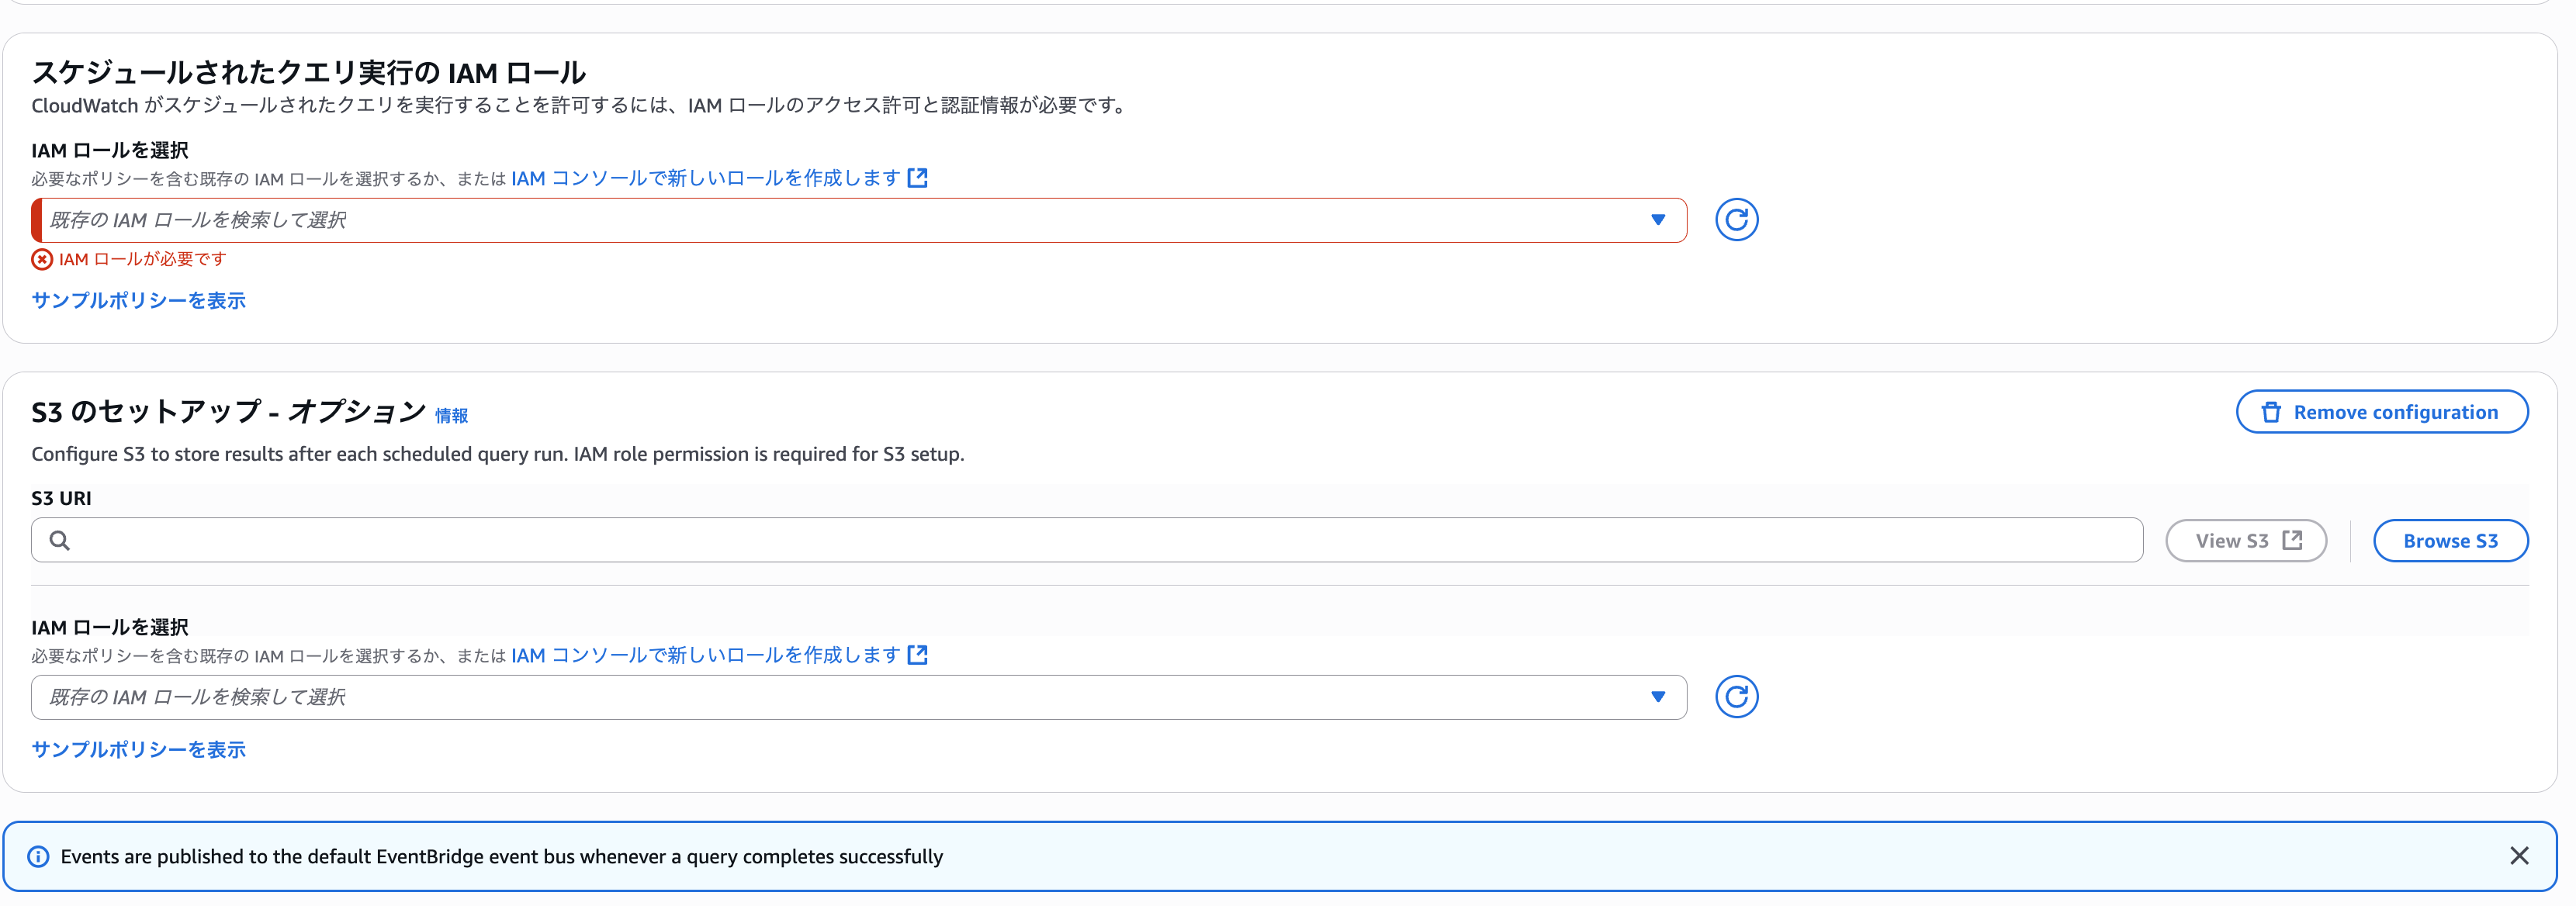Click the trash icon in Remove configuration button
2576x906 pixels.
[x=2272, y=411]
